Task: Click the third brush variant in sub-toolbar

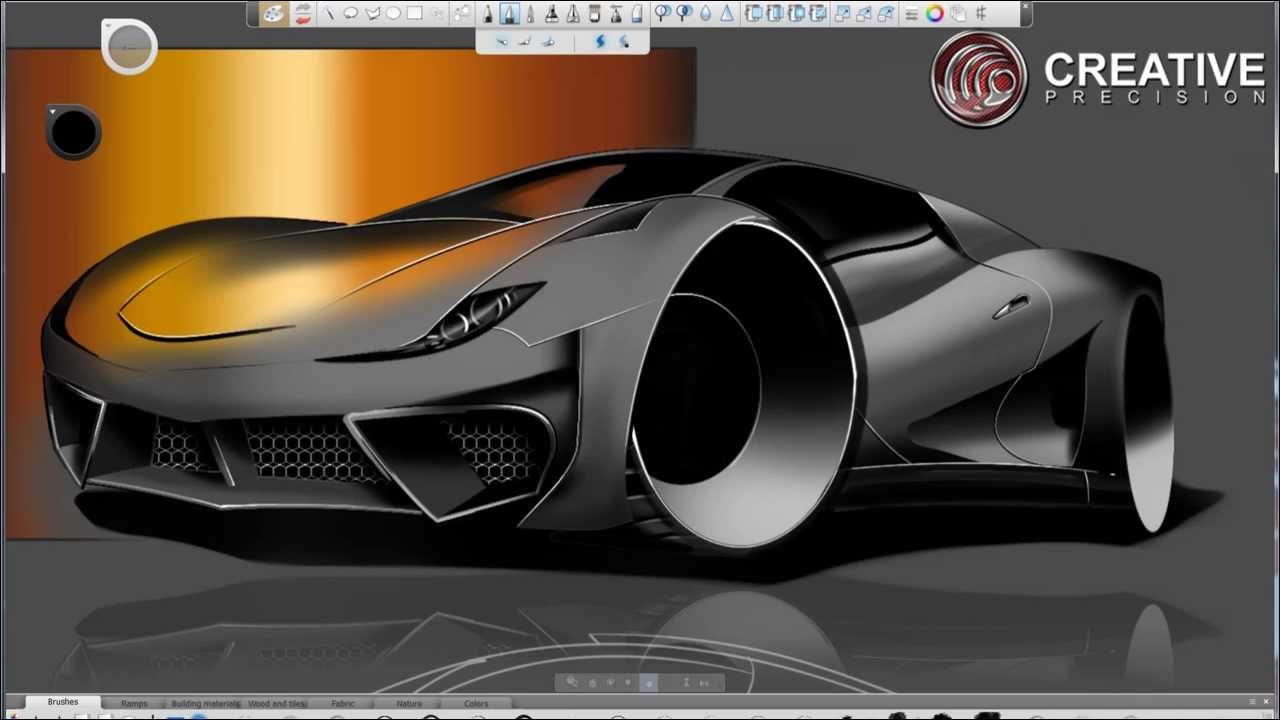Action: coord(548,41)
